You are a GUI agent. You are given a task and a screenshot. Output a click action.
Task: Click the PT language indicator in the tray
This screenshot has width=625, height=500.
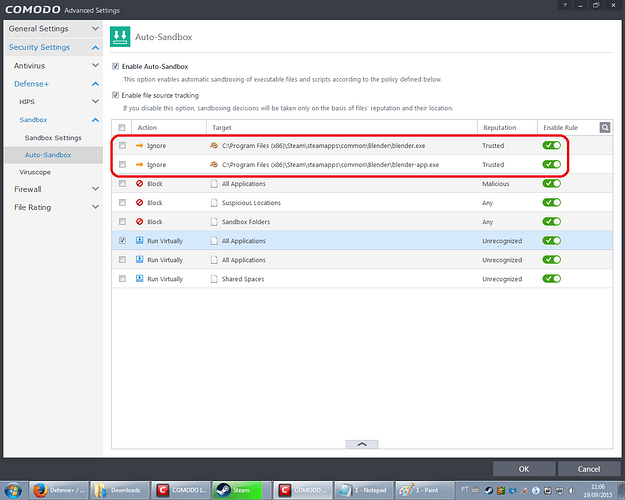465,488
